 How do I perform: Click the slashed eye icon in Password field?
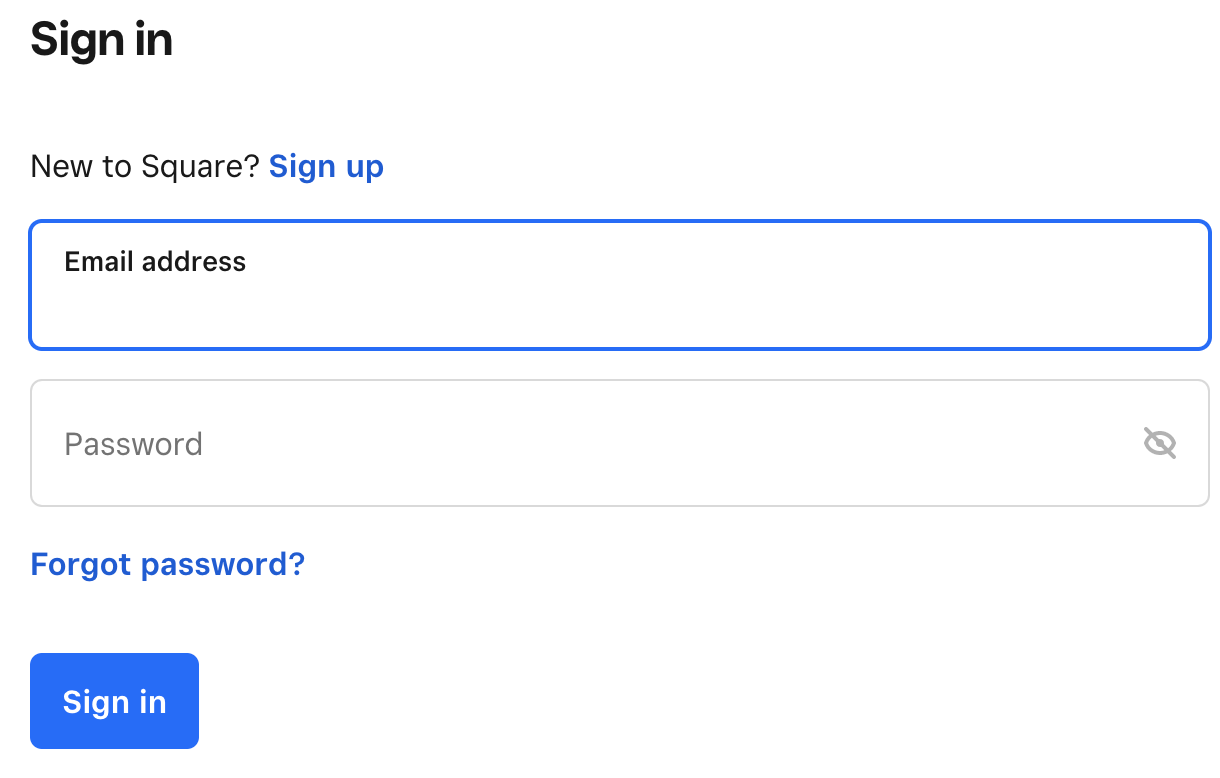[1159, 443]
